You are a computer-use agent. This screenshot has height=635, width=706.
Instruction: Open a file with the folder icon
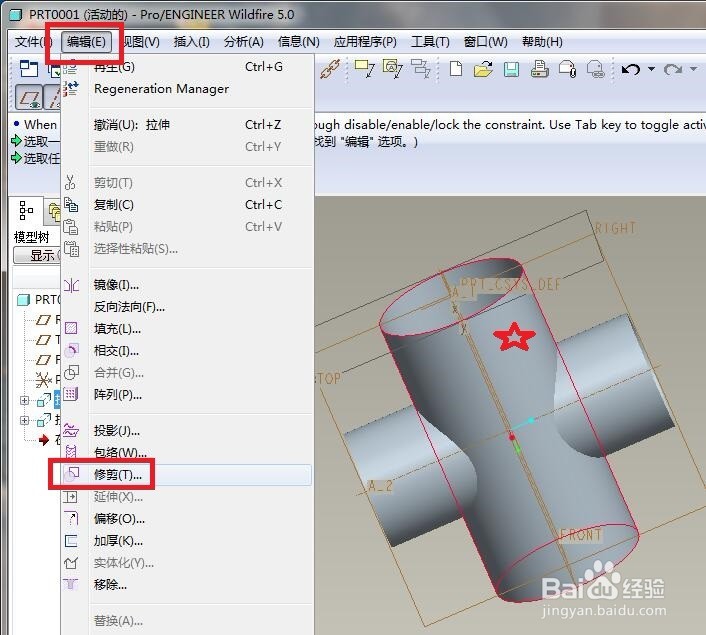coord(483,69)
